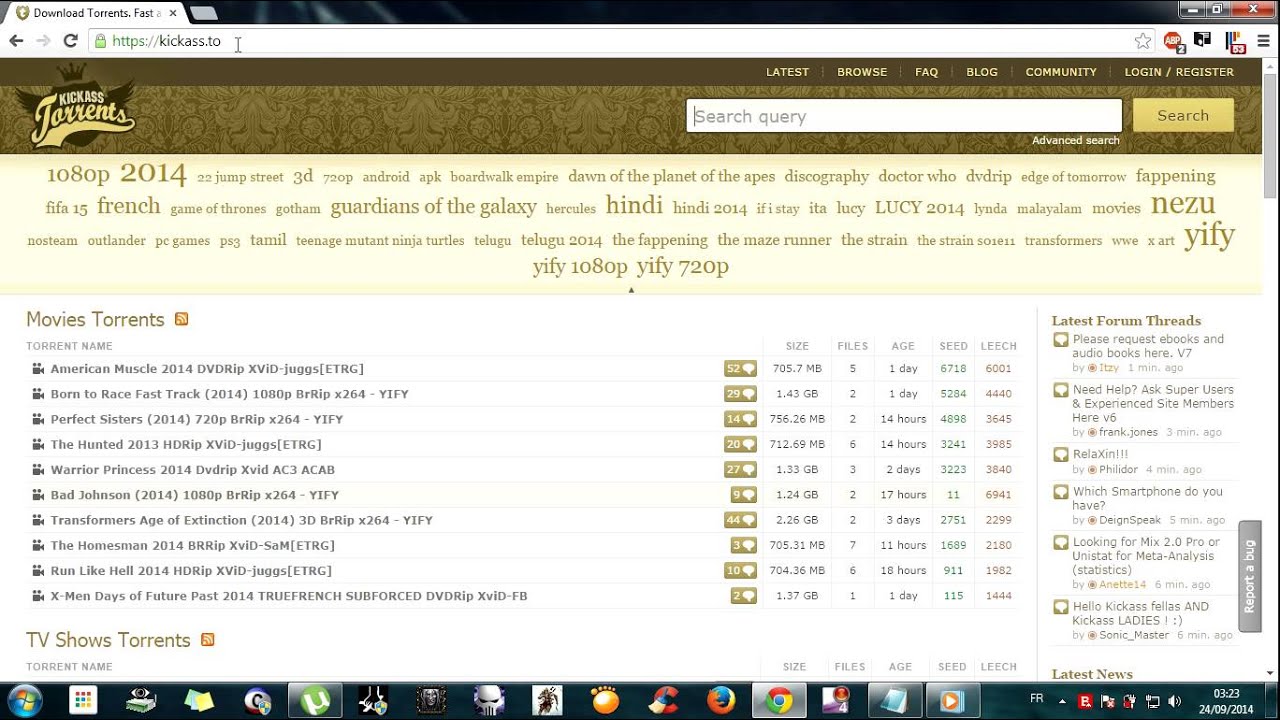
Task: Click comments badge 44 for Transformers
Action: click(740, 520)
